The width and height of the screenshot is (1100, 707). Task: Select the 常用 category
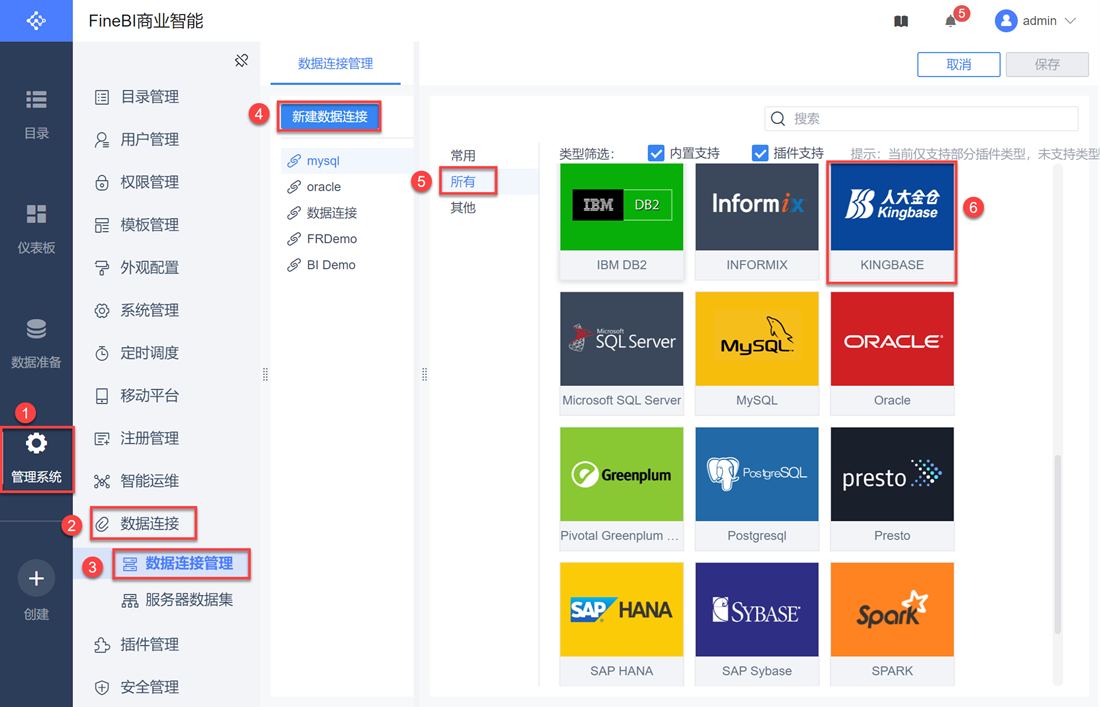(x=463, y=156)
